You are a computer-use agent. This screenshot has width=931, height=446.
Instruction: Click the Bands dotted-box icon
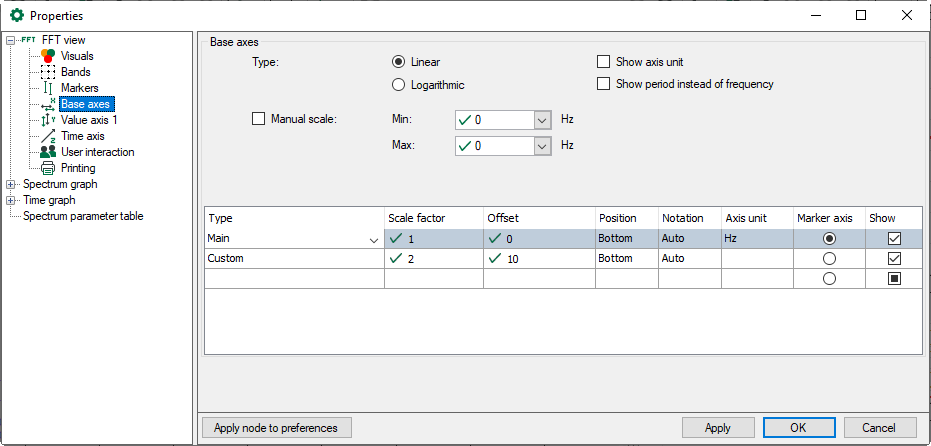click(x=47, y=72)
